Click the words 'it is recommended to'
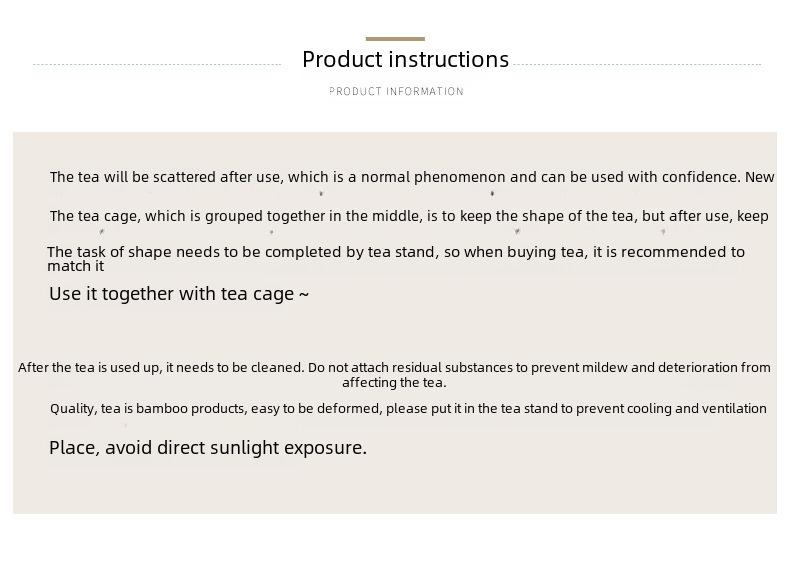Viewport: 790px width, 571px height. 669,251
